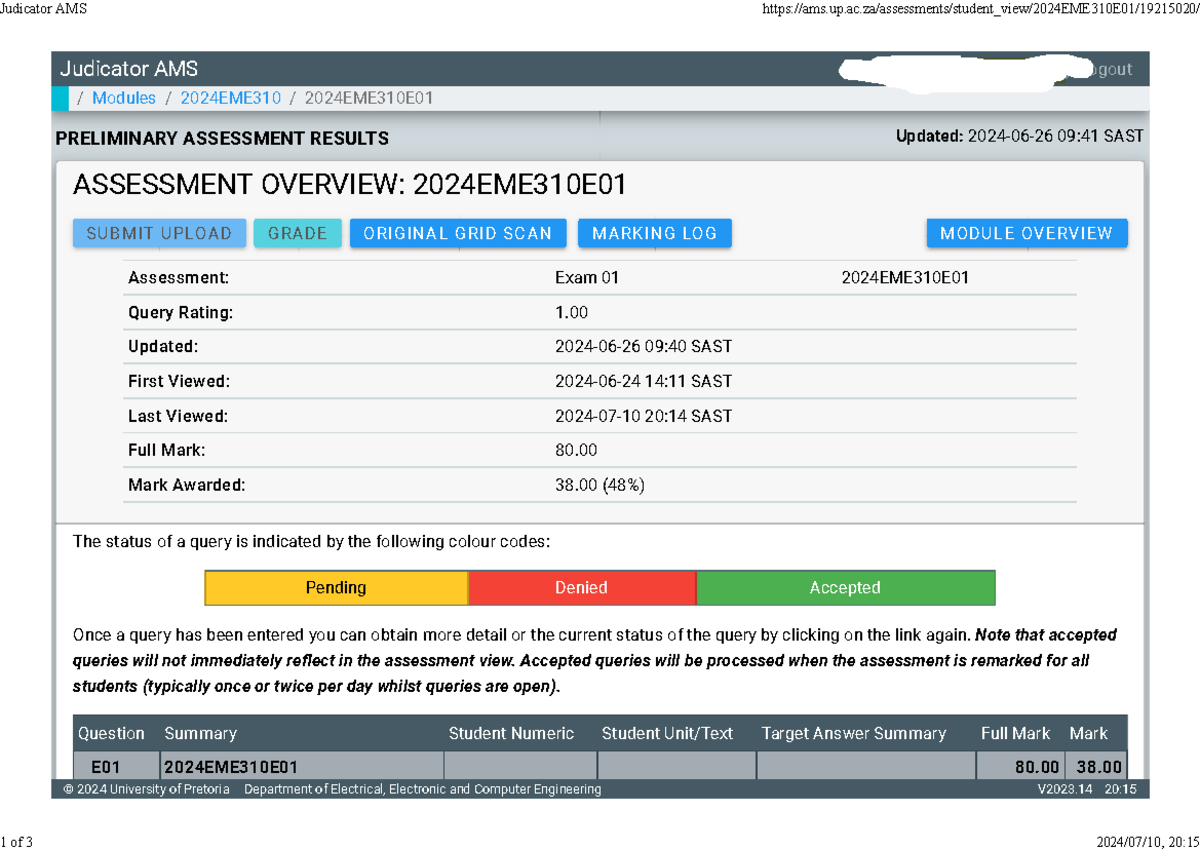Go to Module Overview

pyautogui.click(x=1027, y=233)
